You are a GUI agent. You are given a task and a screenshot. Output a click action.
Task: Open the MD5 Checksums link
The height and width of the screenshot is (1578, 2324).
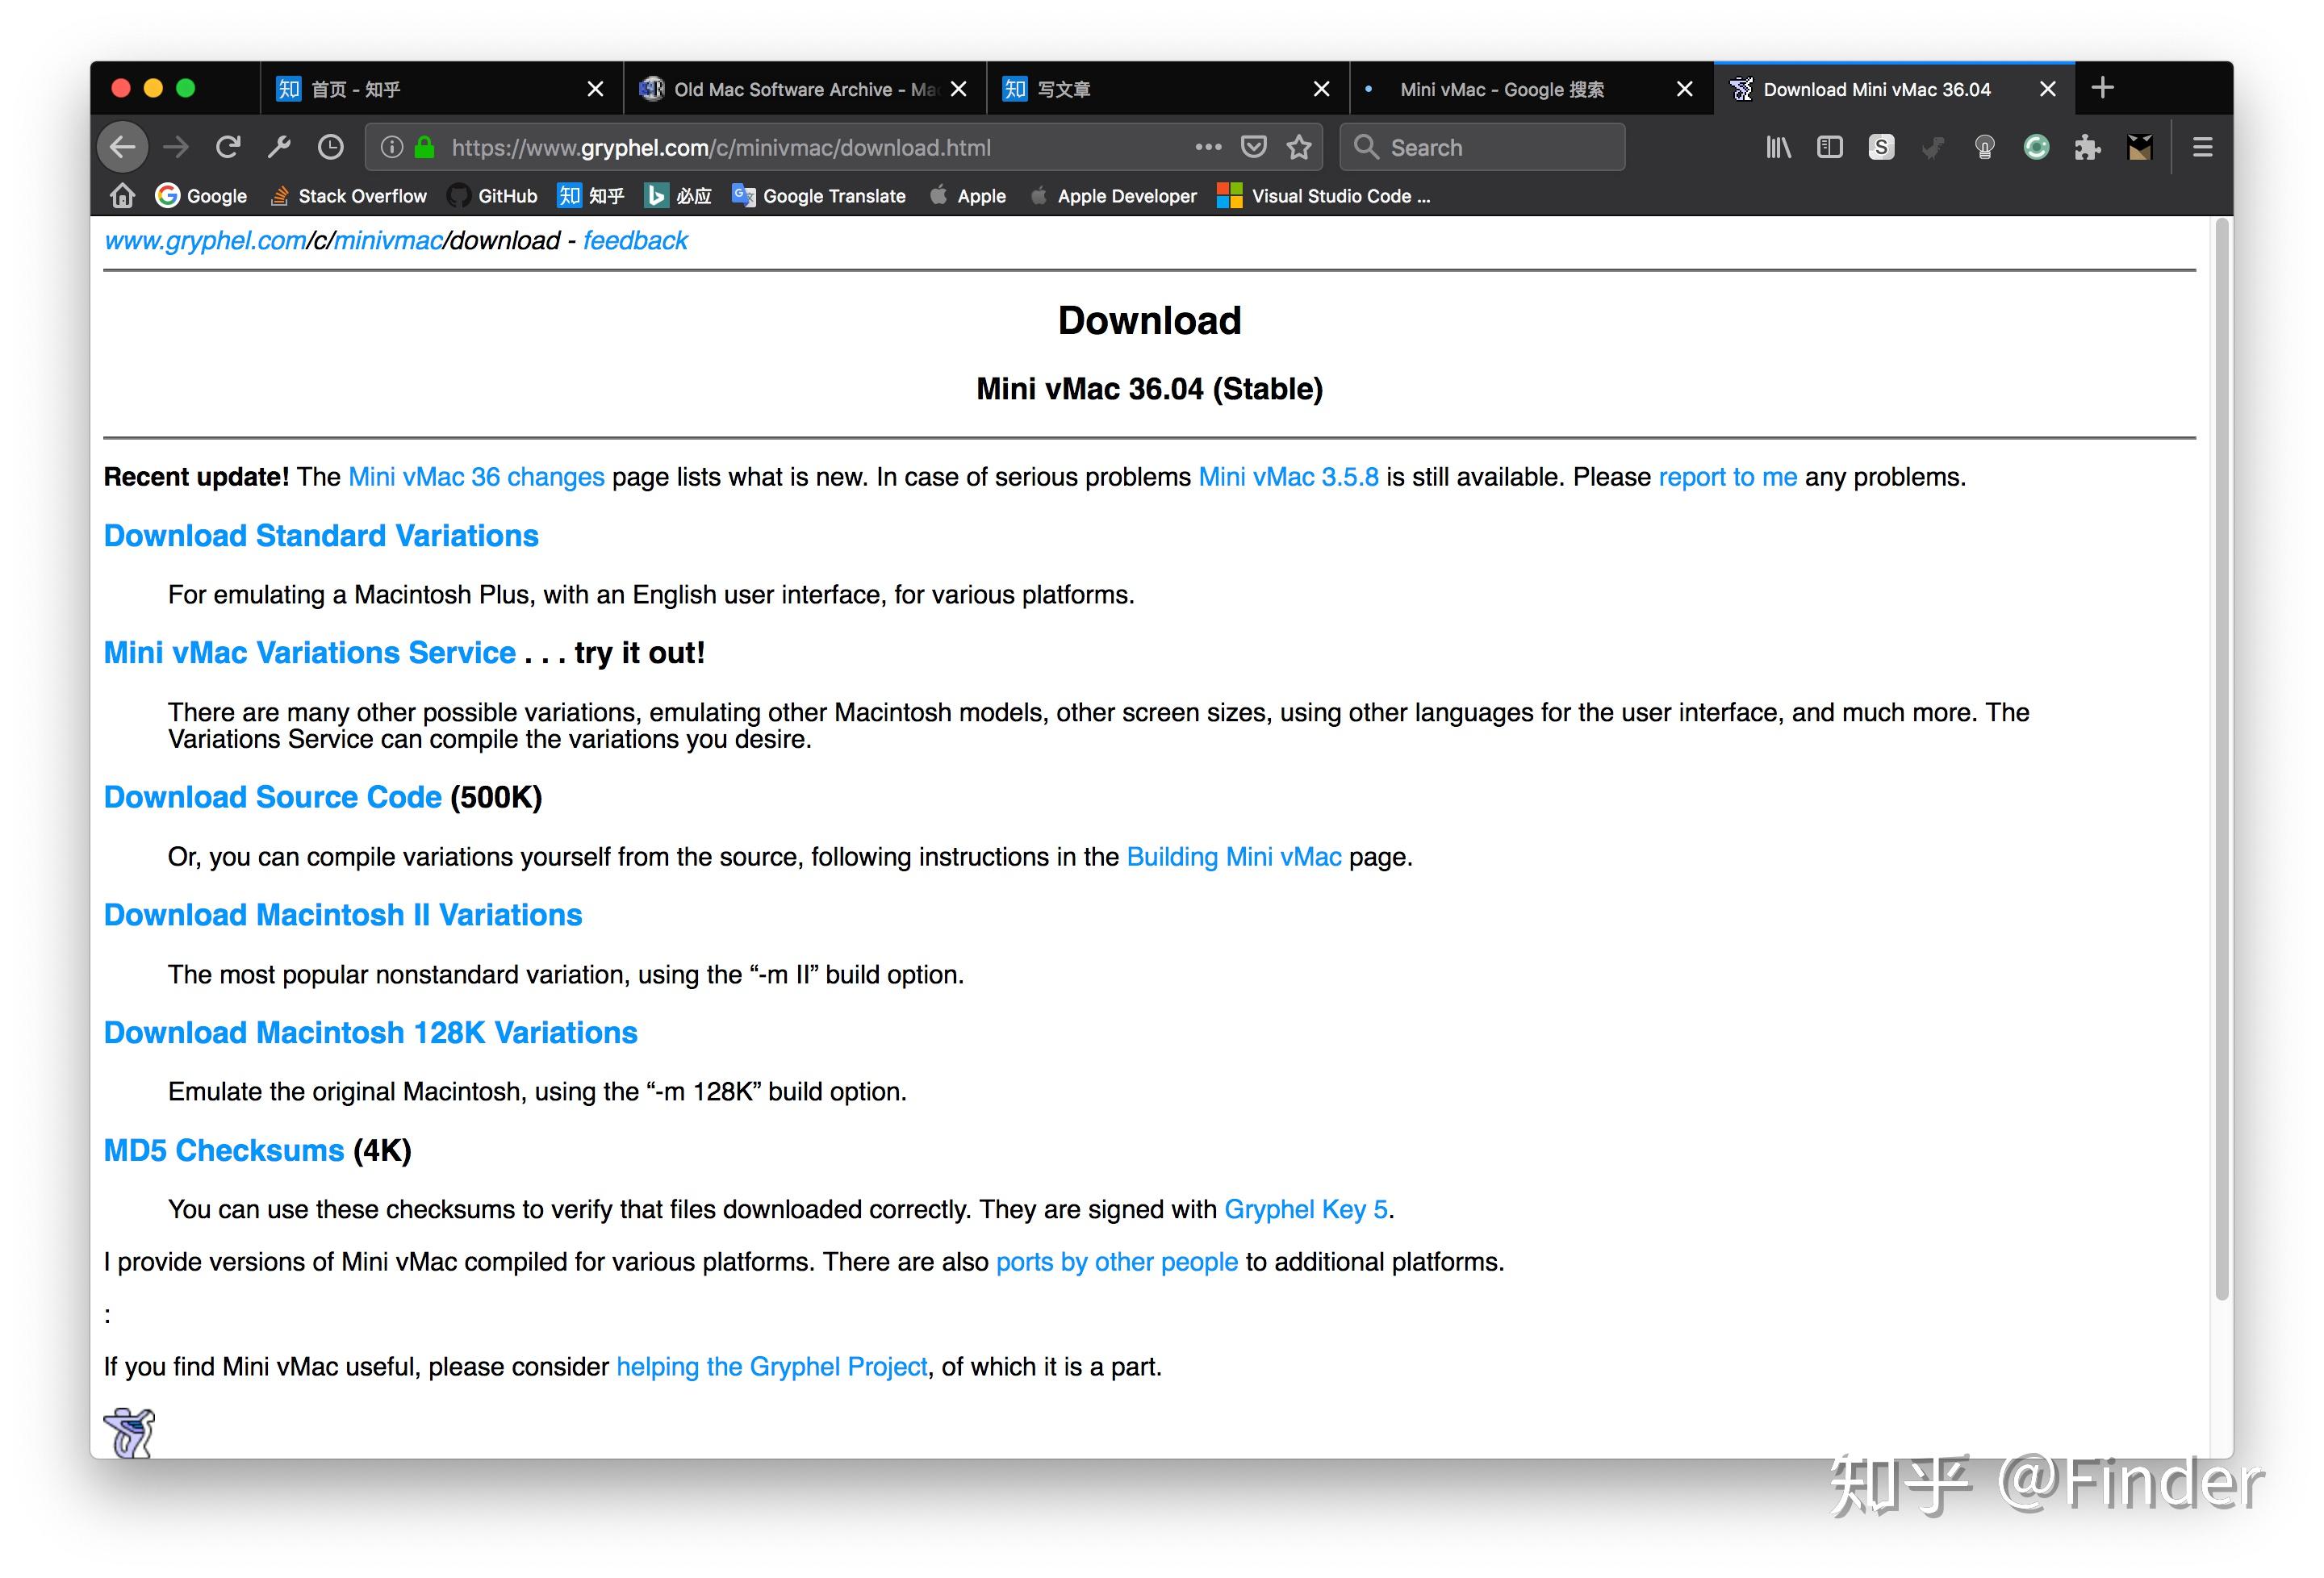coord(224,1151)
